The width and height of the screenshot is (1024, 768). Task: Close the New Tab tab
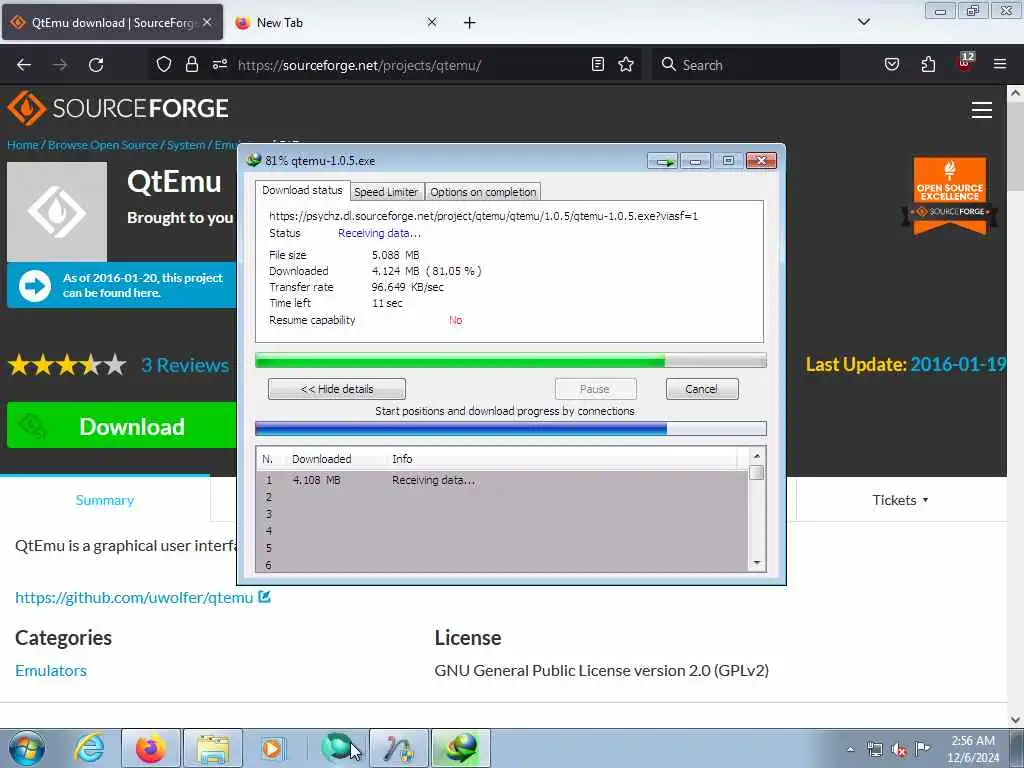click(432, 22)
